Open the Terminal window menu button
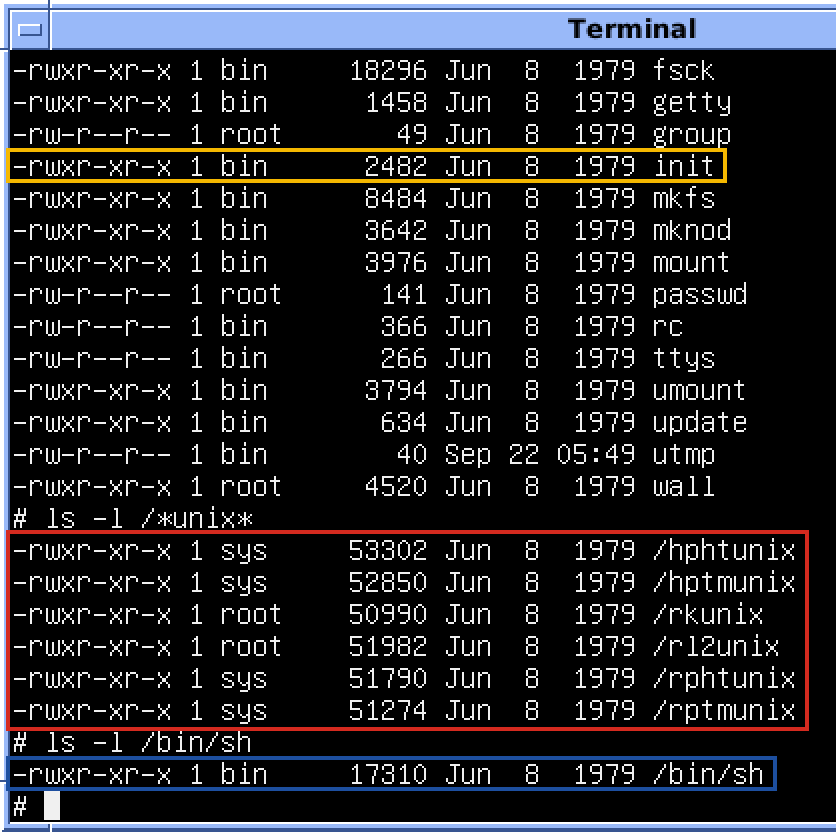The width and height of the screenshot is (836, 832). tap(30, 29)
